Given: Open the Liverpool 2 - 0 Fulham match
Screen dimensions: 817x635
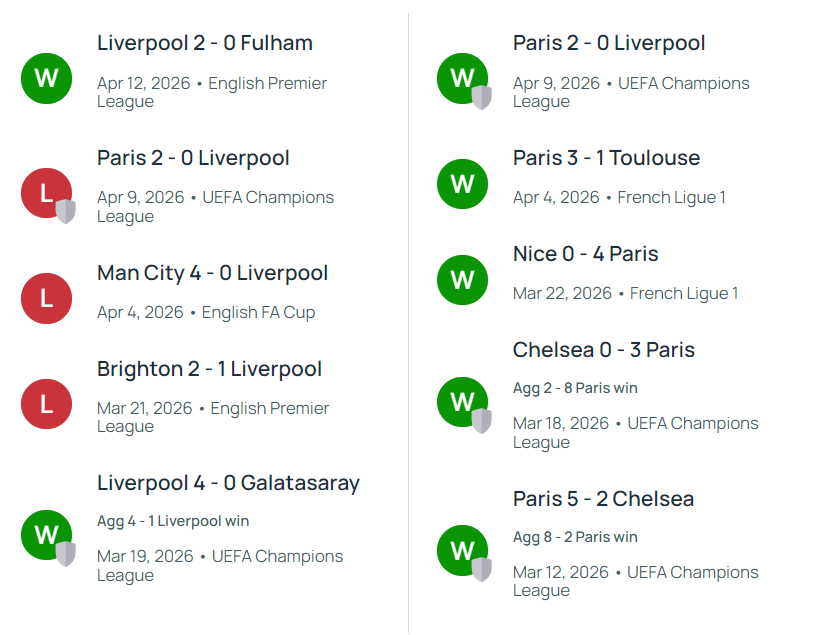Looking at the screenshot, I should click(205, 43).
